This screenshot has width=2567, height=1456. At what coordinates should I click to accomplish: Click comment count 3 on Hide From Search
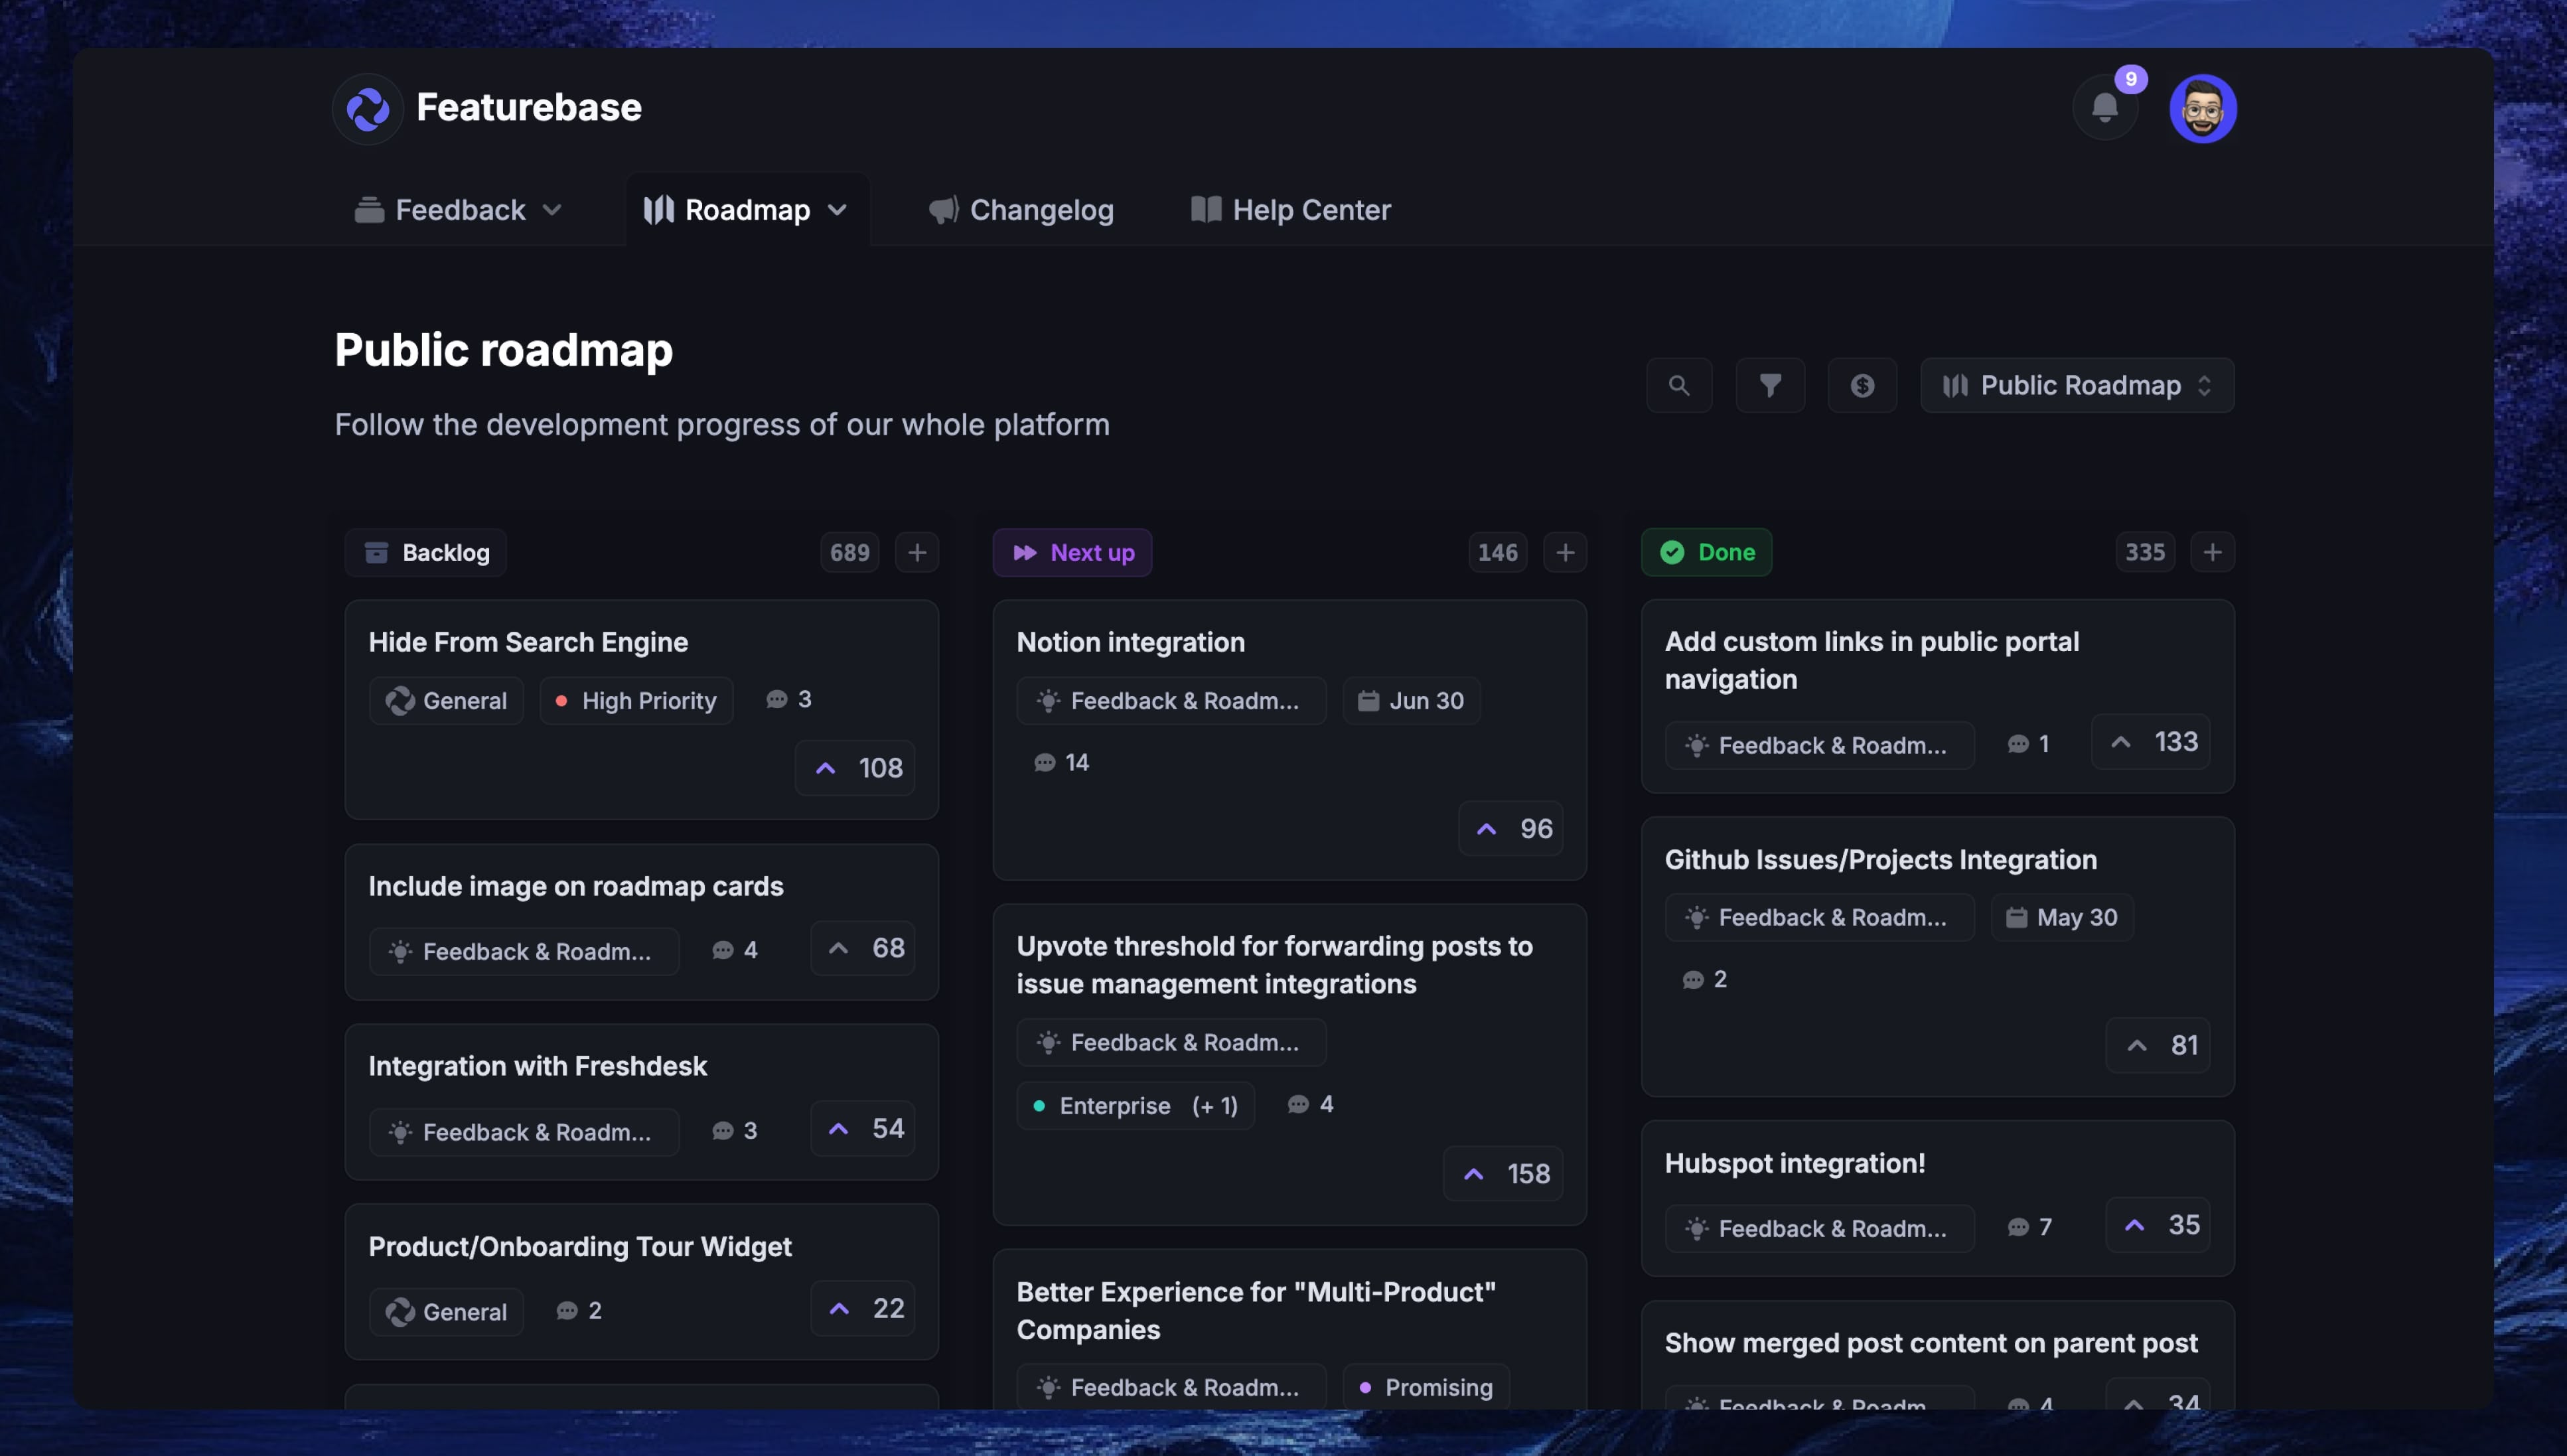789,699
